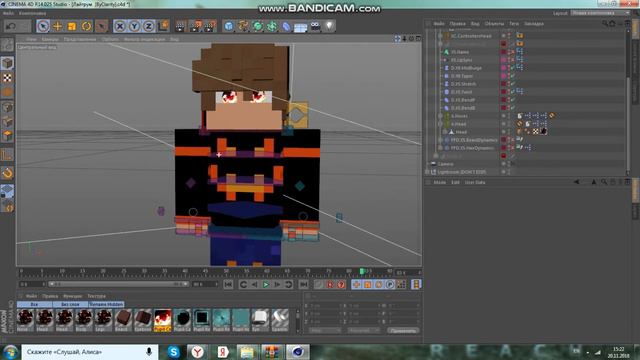Add a light object from toolbar

pos(329,27)
